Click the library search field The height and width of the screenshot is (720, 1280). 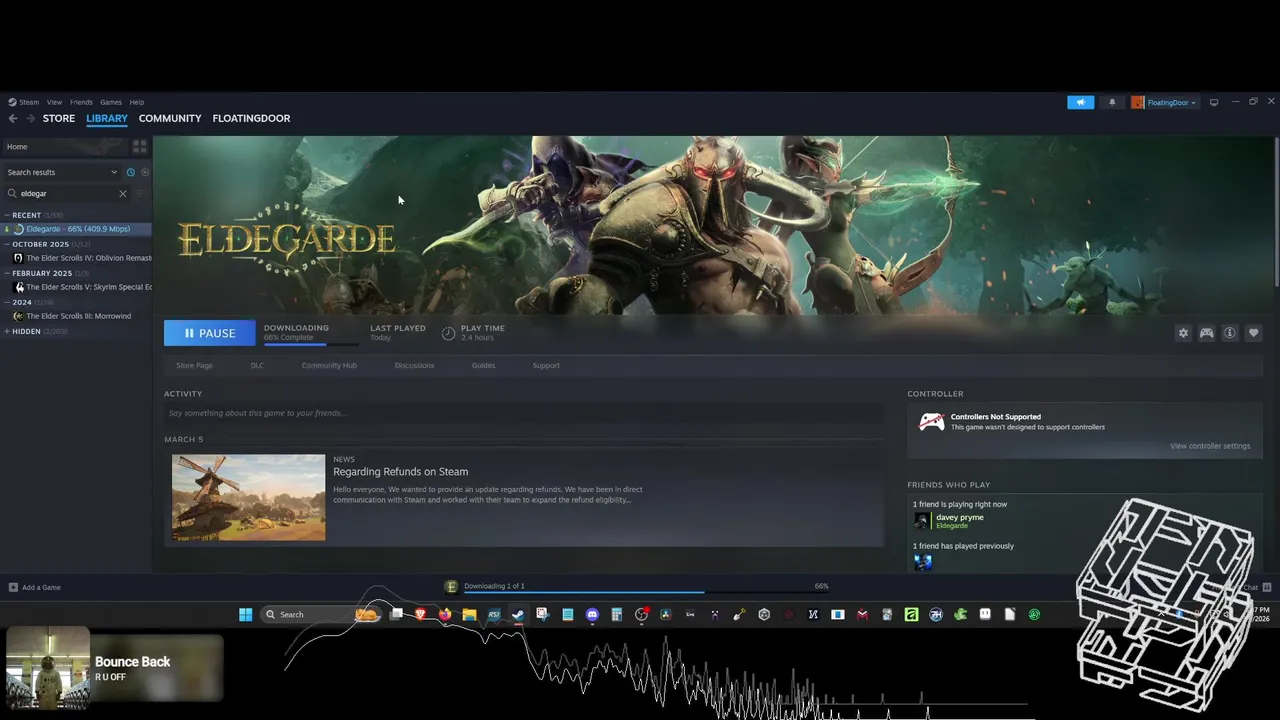[67, 194]
